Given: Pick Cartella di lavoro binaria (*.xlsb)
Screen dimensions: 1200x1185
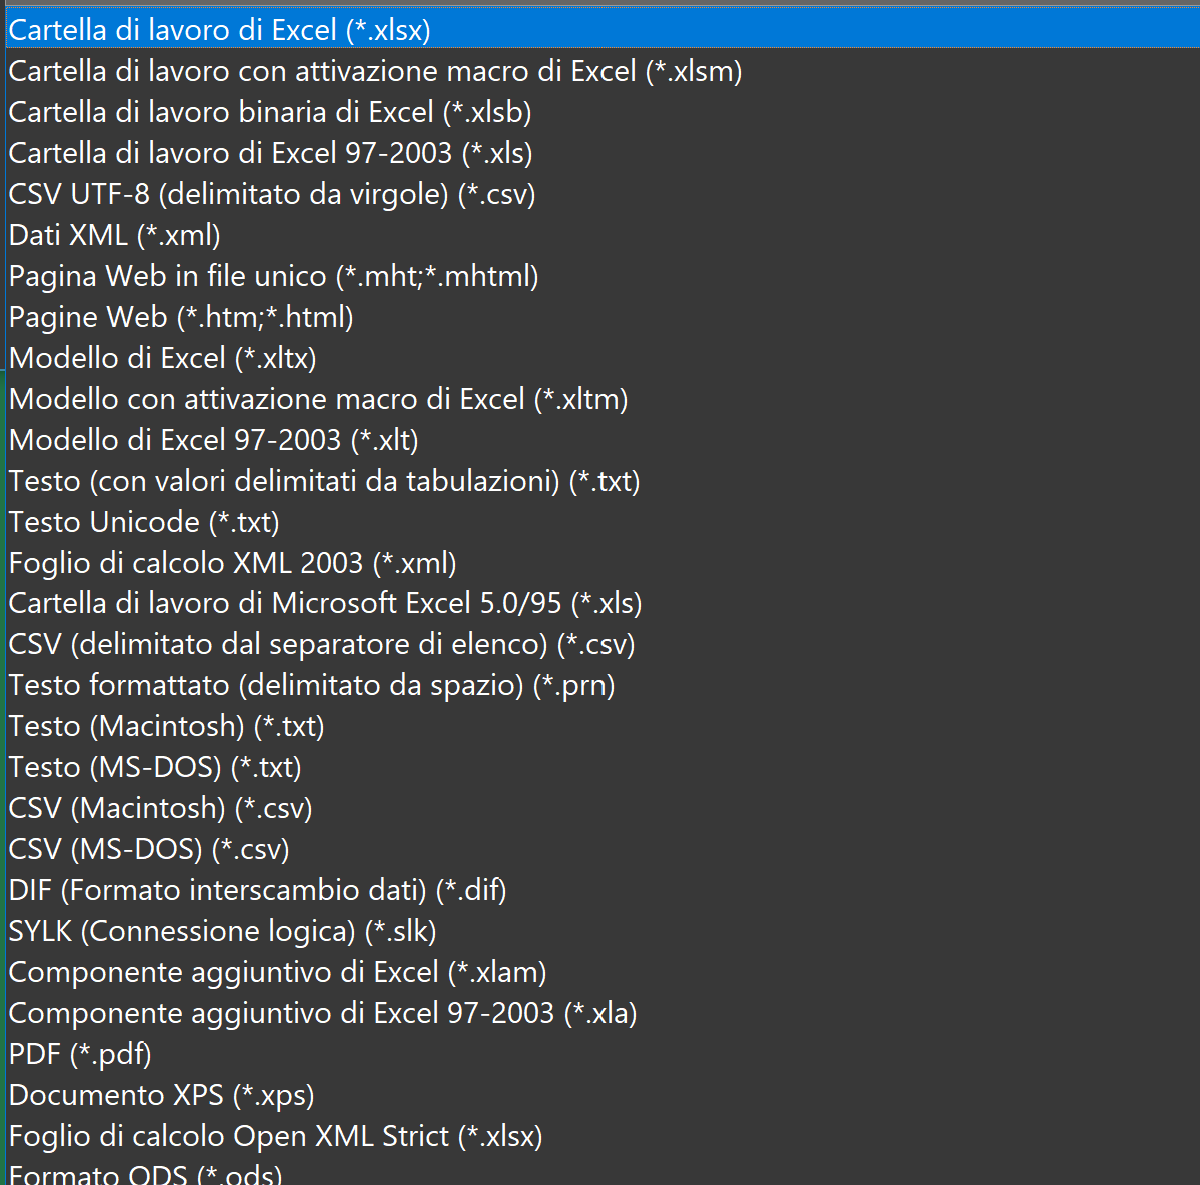Looking at the screenshot, I should pos(602,112).
